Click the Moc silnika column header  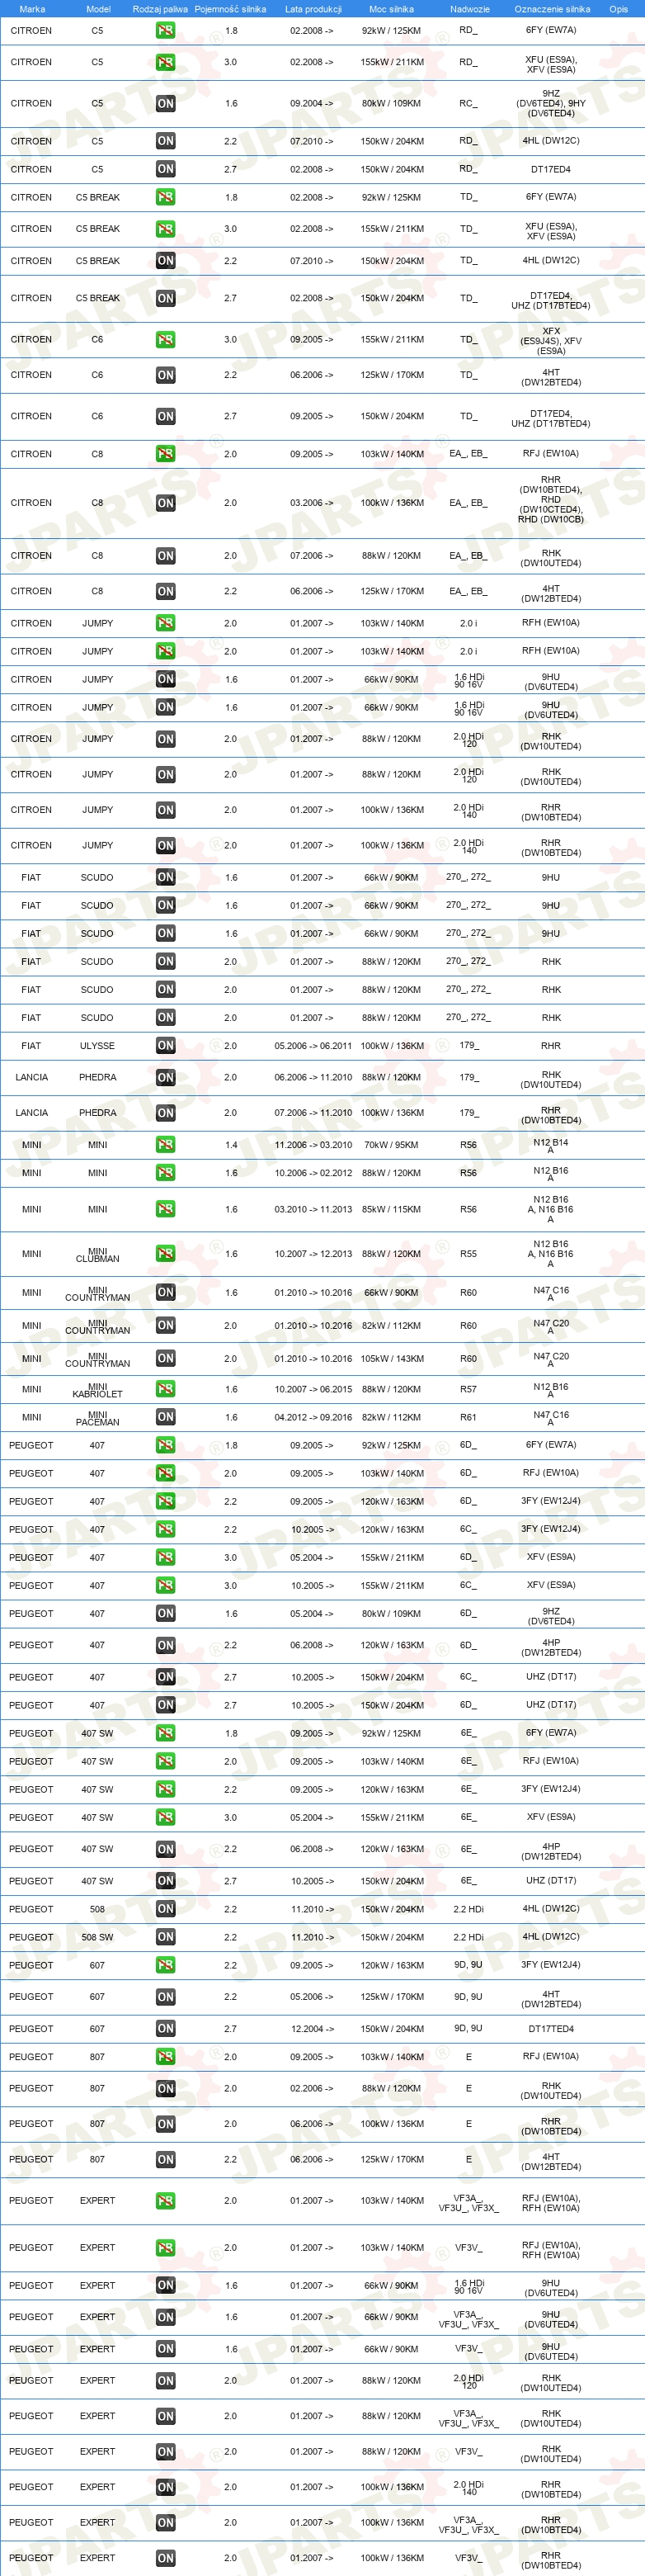[x=391, y=9]
